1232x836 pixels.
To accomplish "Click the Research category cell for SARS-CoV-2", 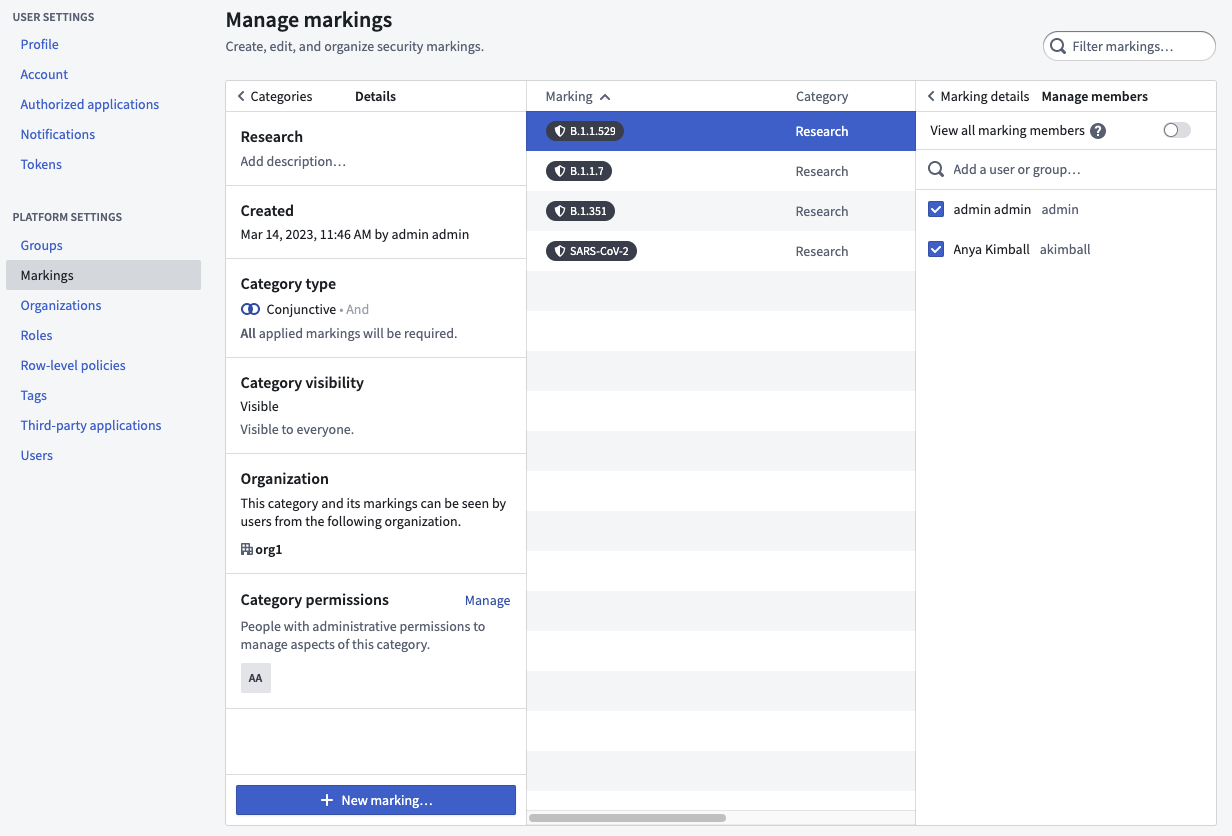I will tap(822, 251).
